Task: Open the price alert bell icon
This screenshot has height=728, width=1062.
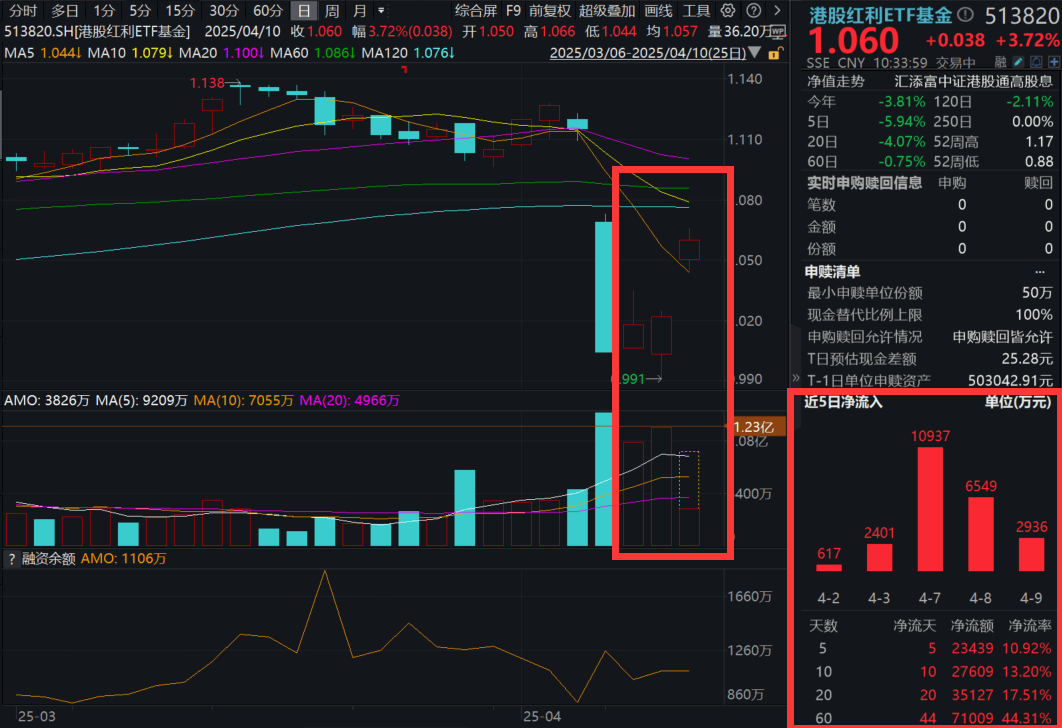Action: point(1037,60)
